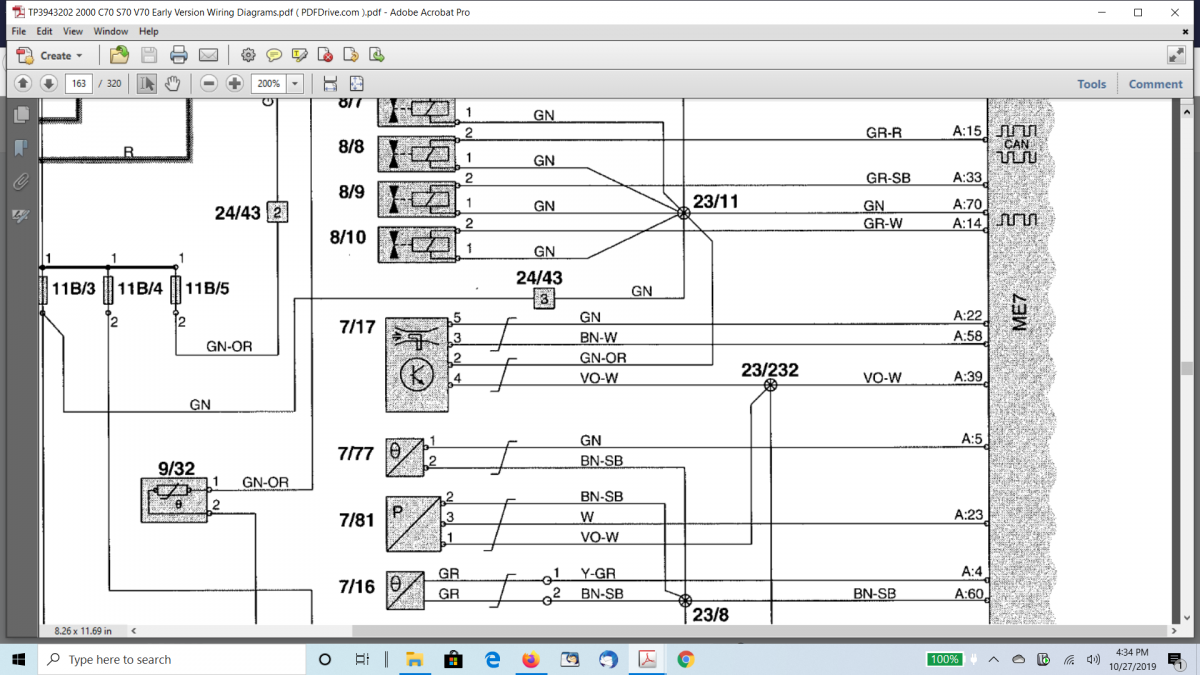Click the Print file icon
1200x675 pixels.
pyautogui.click(x=178, y=55)
